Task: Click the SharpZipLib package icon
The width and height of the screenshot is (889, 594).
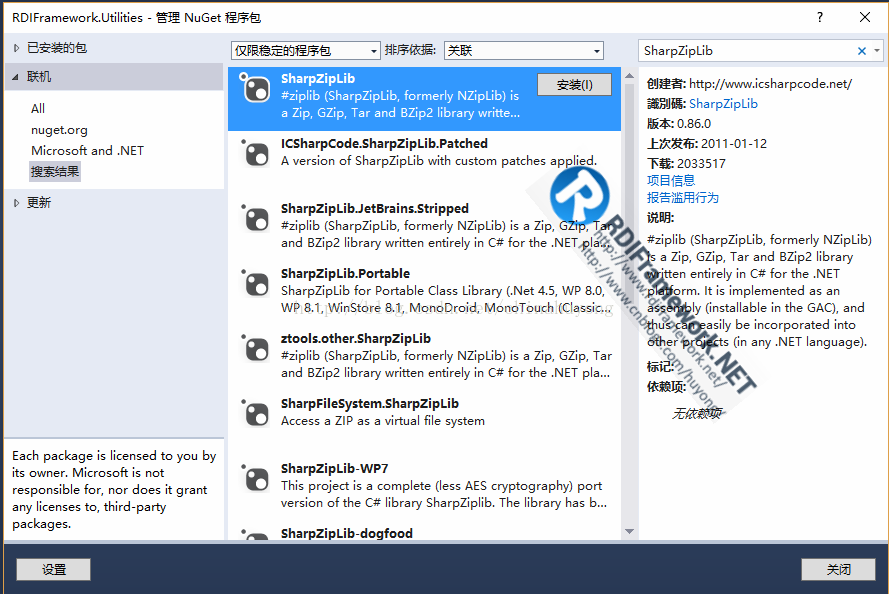Action: click(x=255, y=88)
